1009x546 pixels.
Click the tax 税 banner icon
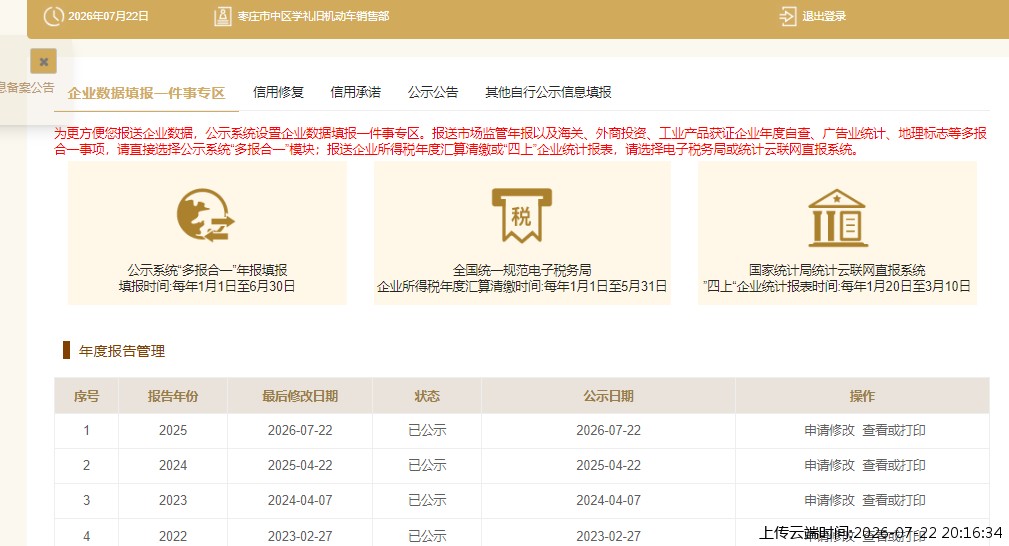(522, 216)
